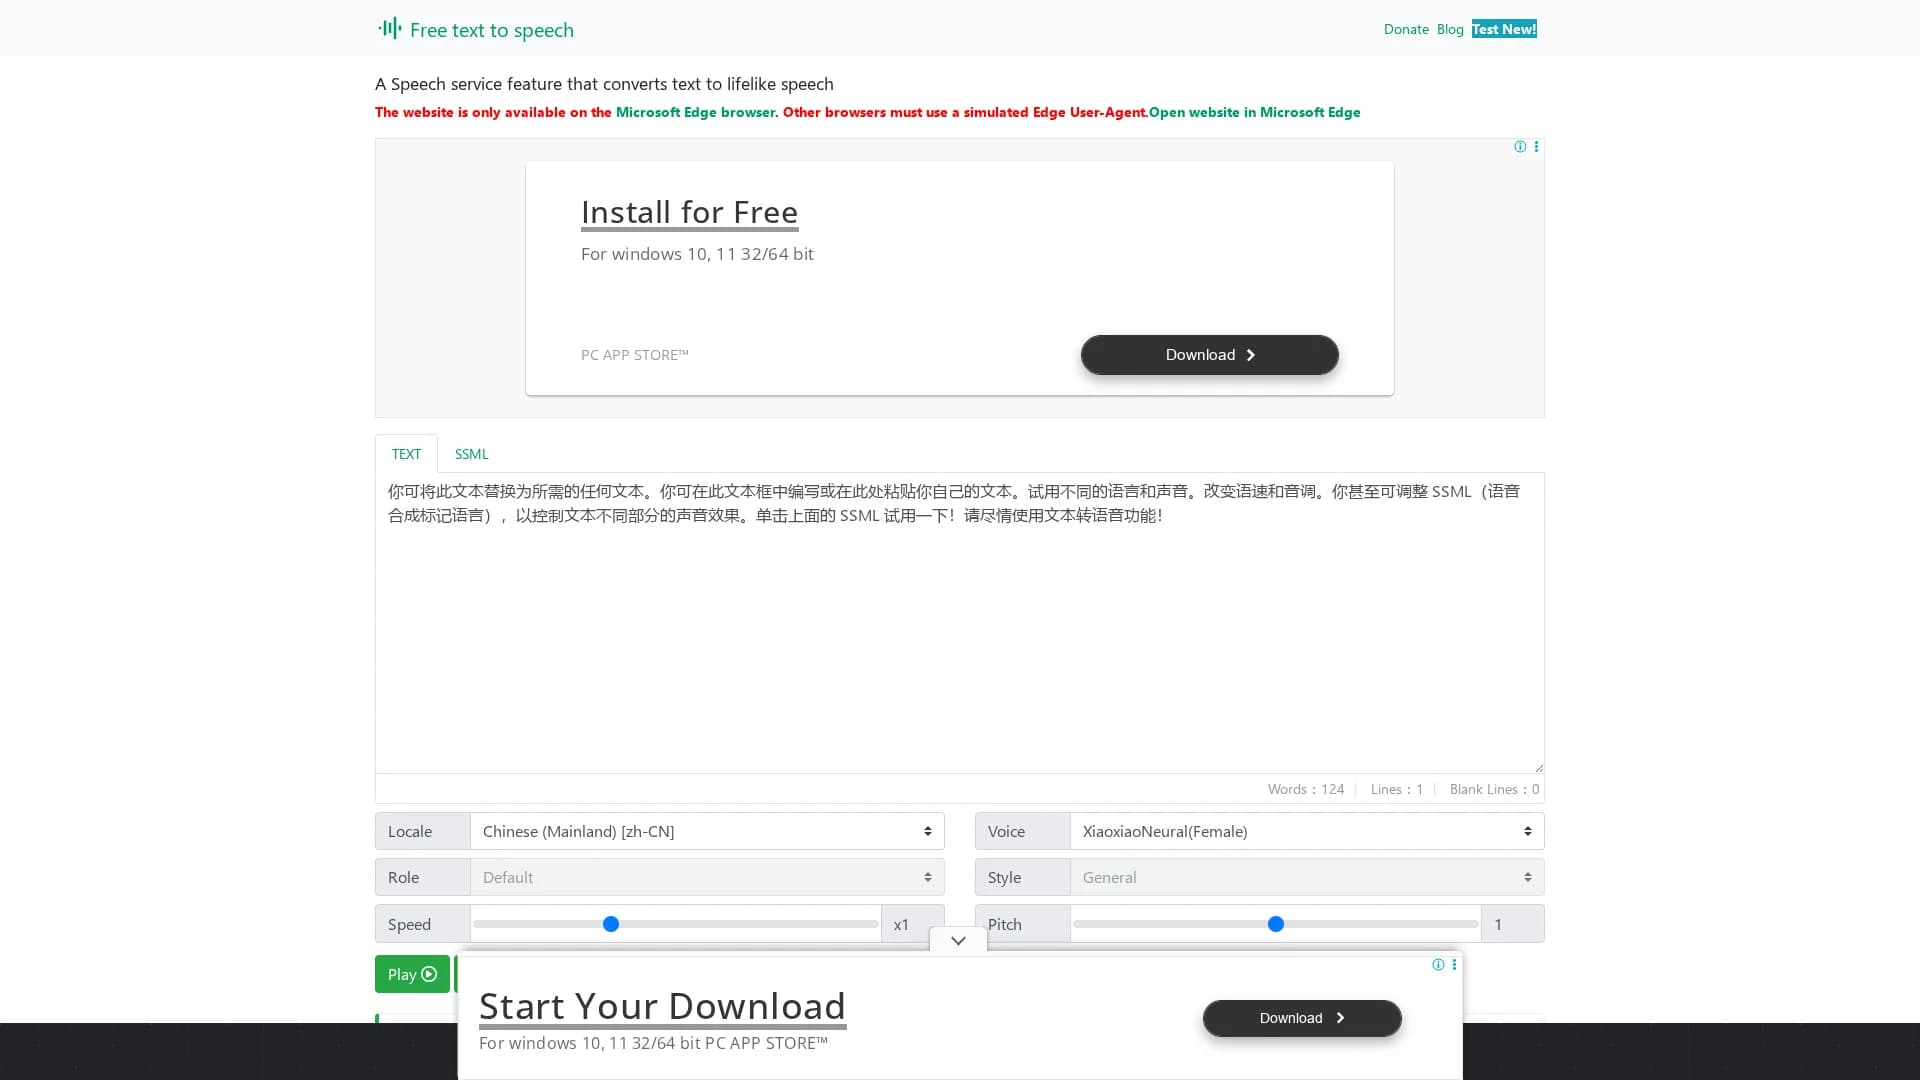Click the Play button

point(412,974)
